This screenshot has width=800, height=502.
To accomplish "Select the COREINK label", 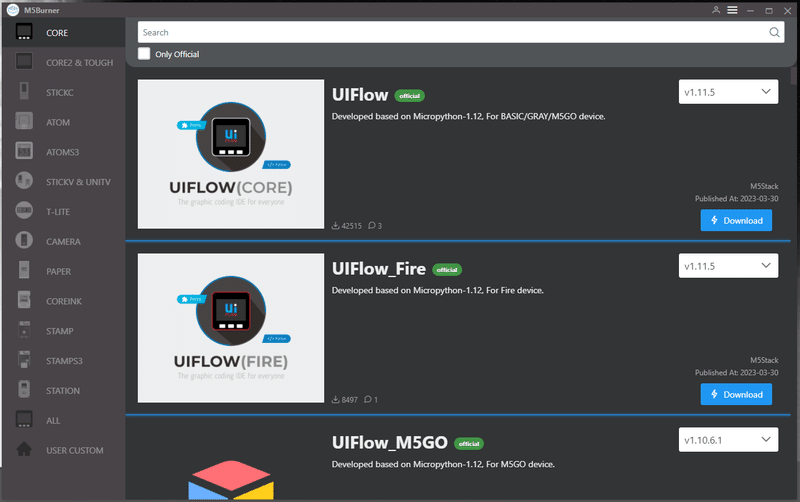I will pyautogui.click(x=64, y=302).
